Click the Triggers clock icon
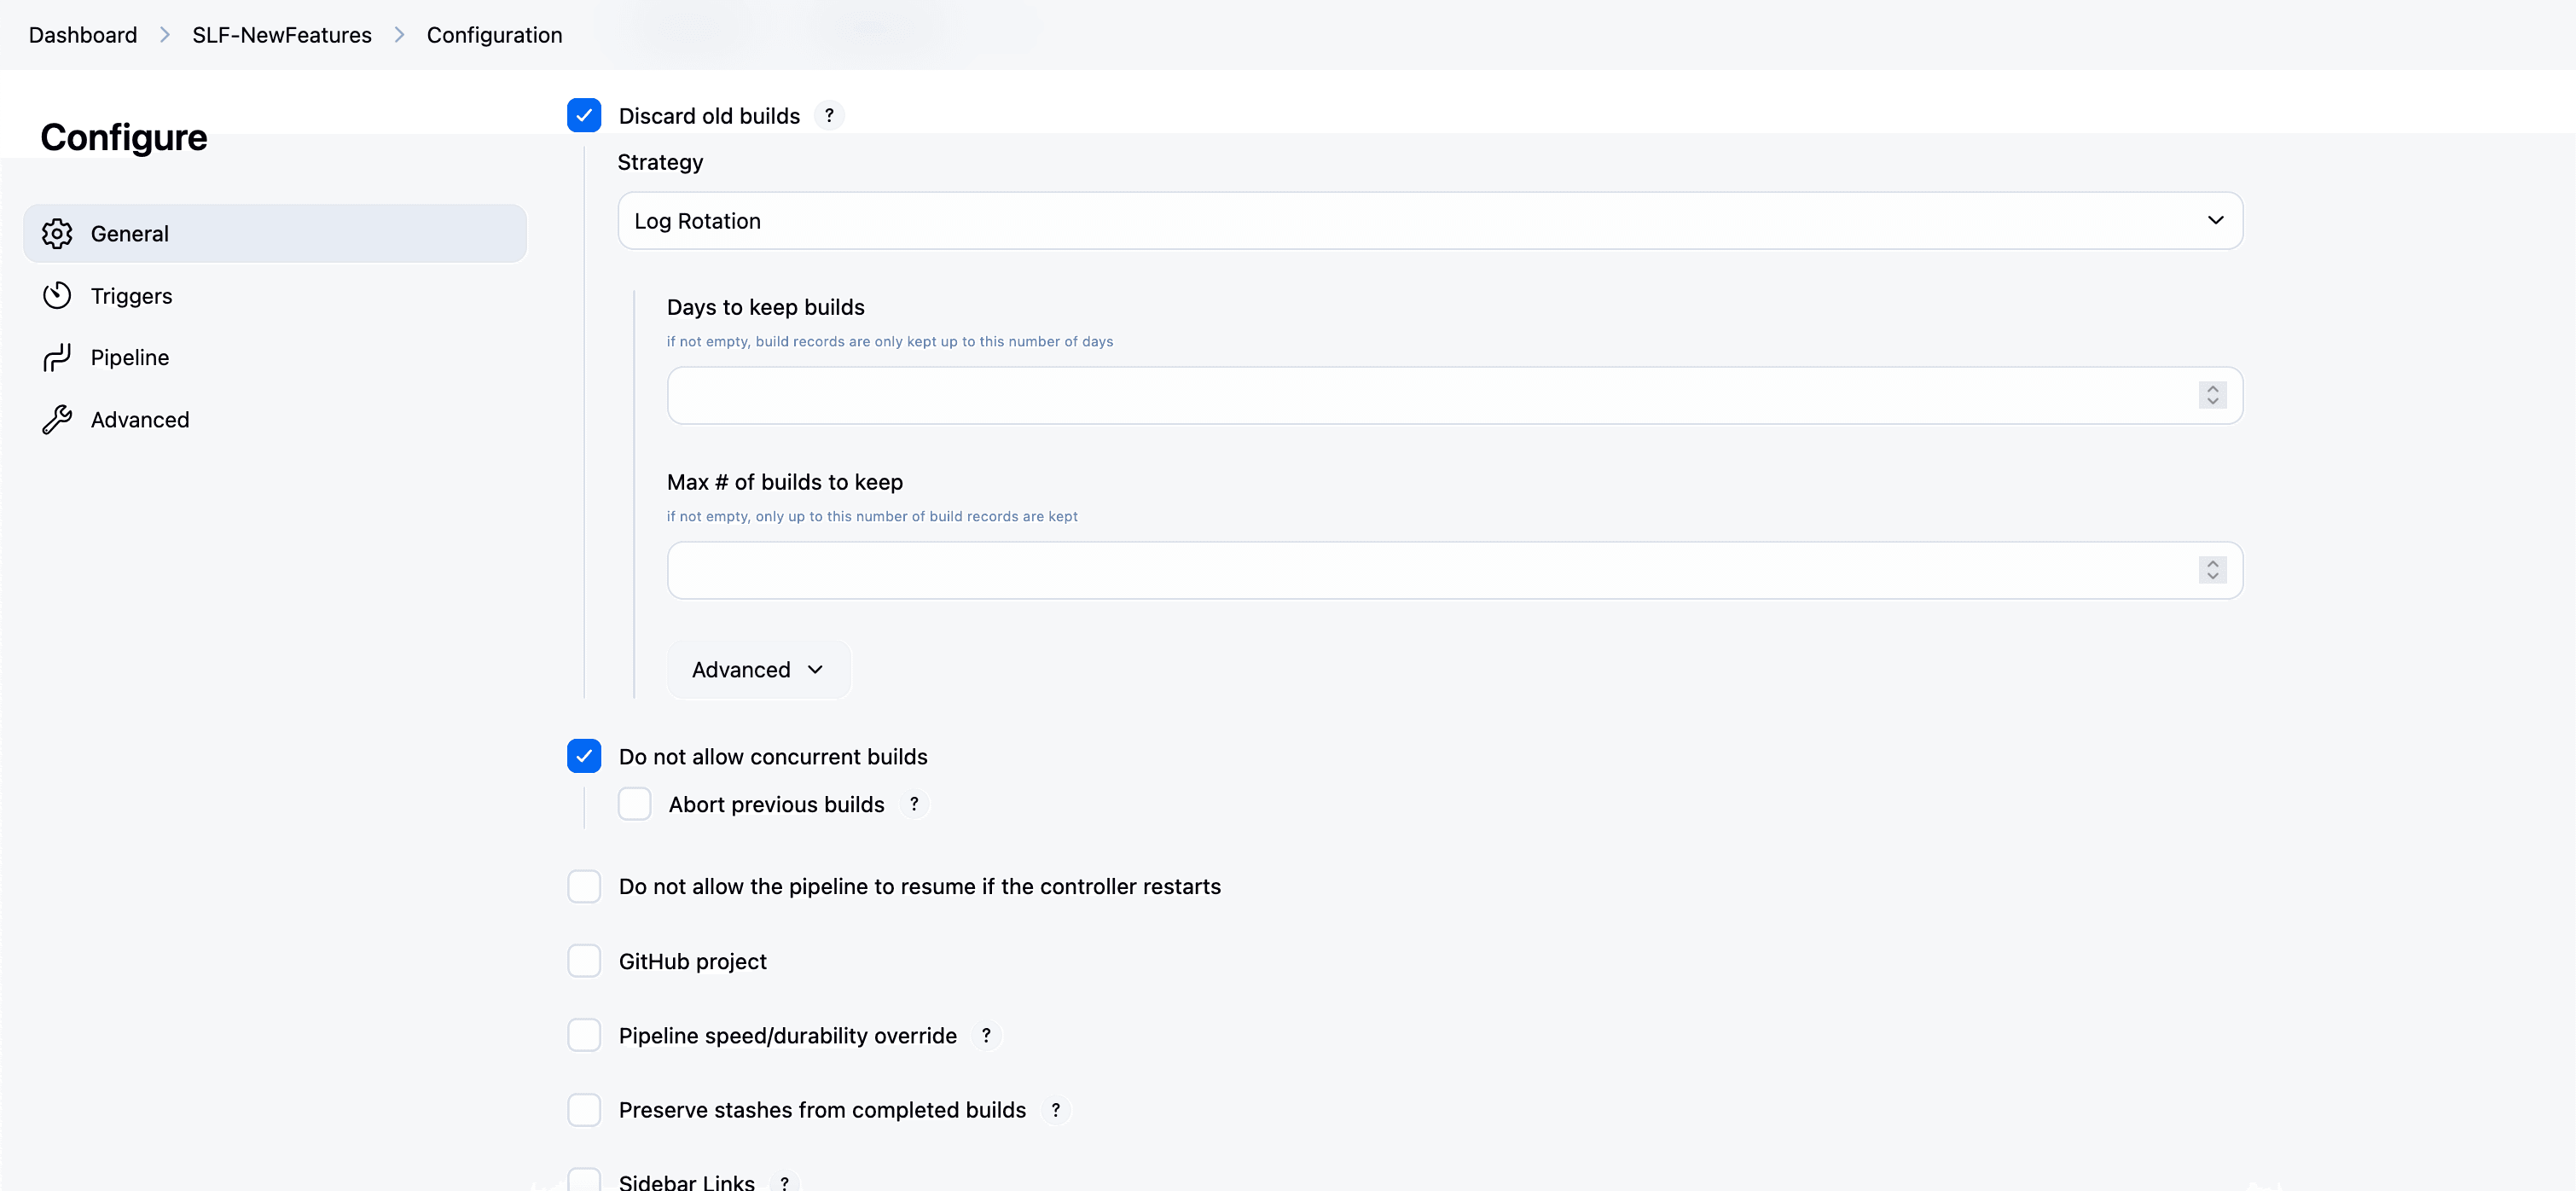The width and height of the screenshot is (2576, 1191). point(57,296)
